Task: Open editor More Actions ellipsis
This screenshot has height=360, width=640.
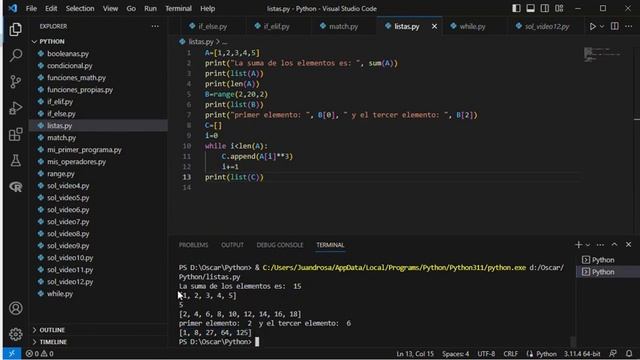Action: pos(629,27)
